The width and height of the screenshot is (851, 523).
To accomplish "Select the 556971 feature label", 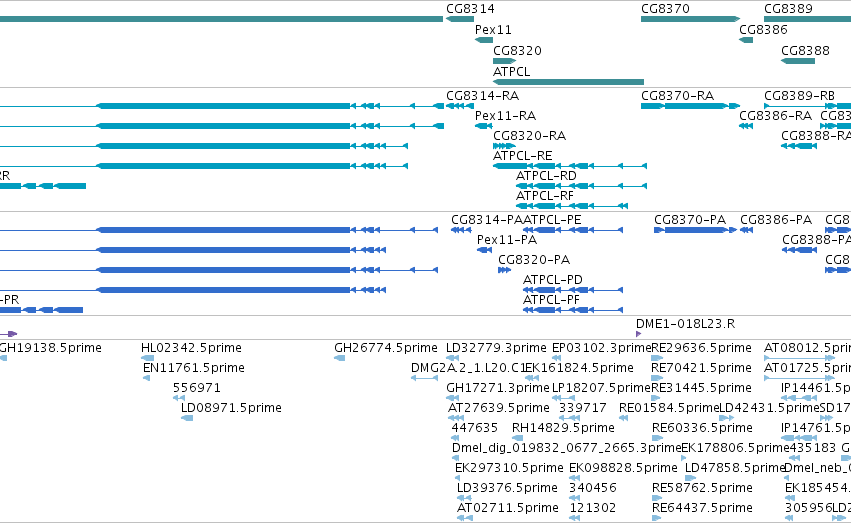I will pyautogui.click(x=196, y=388).
